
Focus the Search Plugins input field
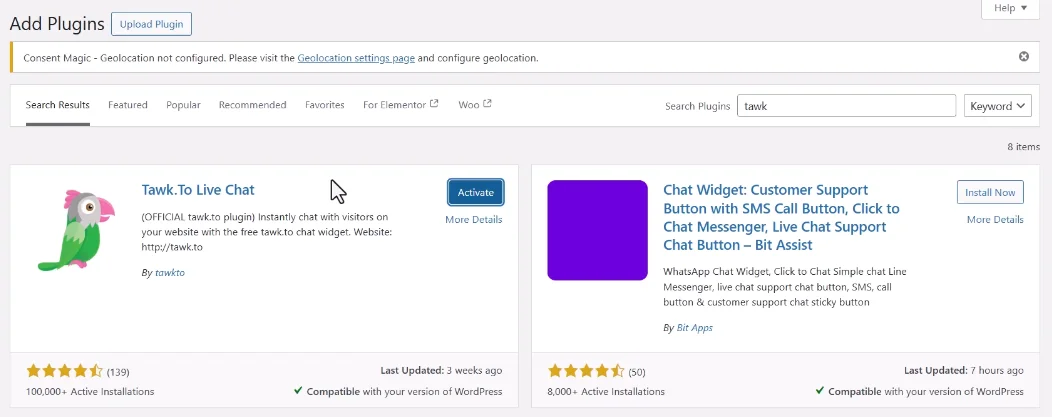846,106
